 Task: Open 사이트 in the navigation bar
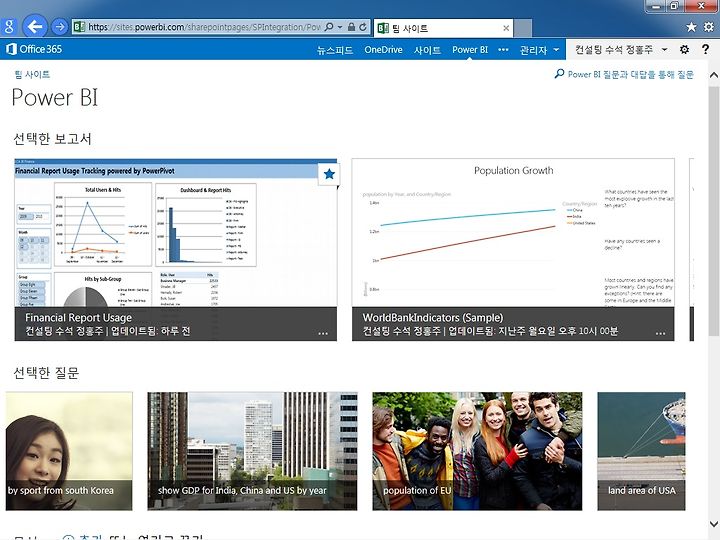coord(427,50)
